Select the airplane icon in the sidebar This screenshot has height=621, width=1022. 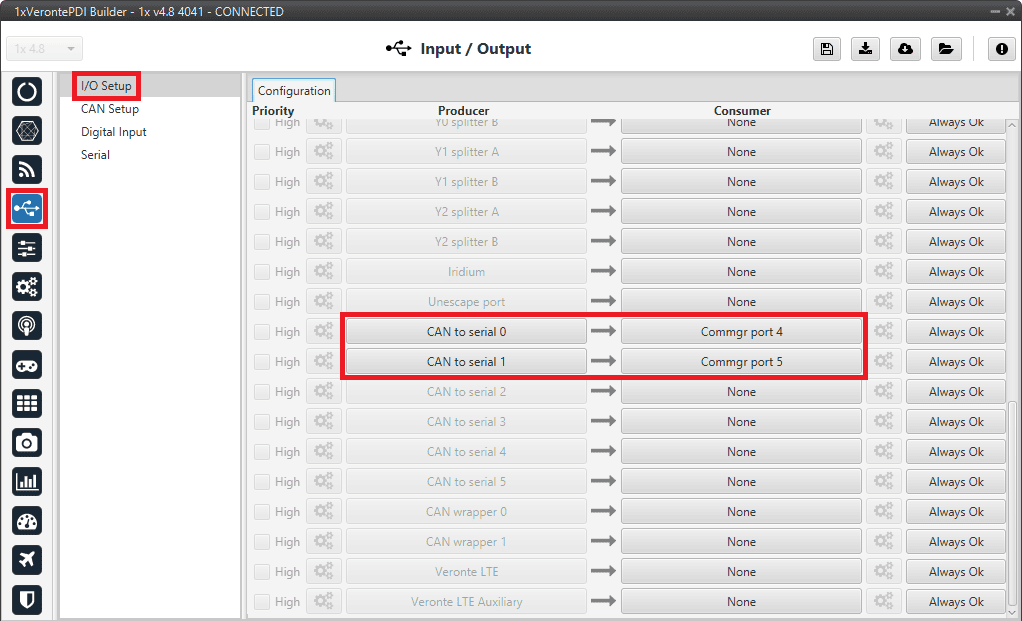coord(27,559)
